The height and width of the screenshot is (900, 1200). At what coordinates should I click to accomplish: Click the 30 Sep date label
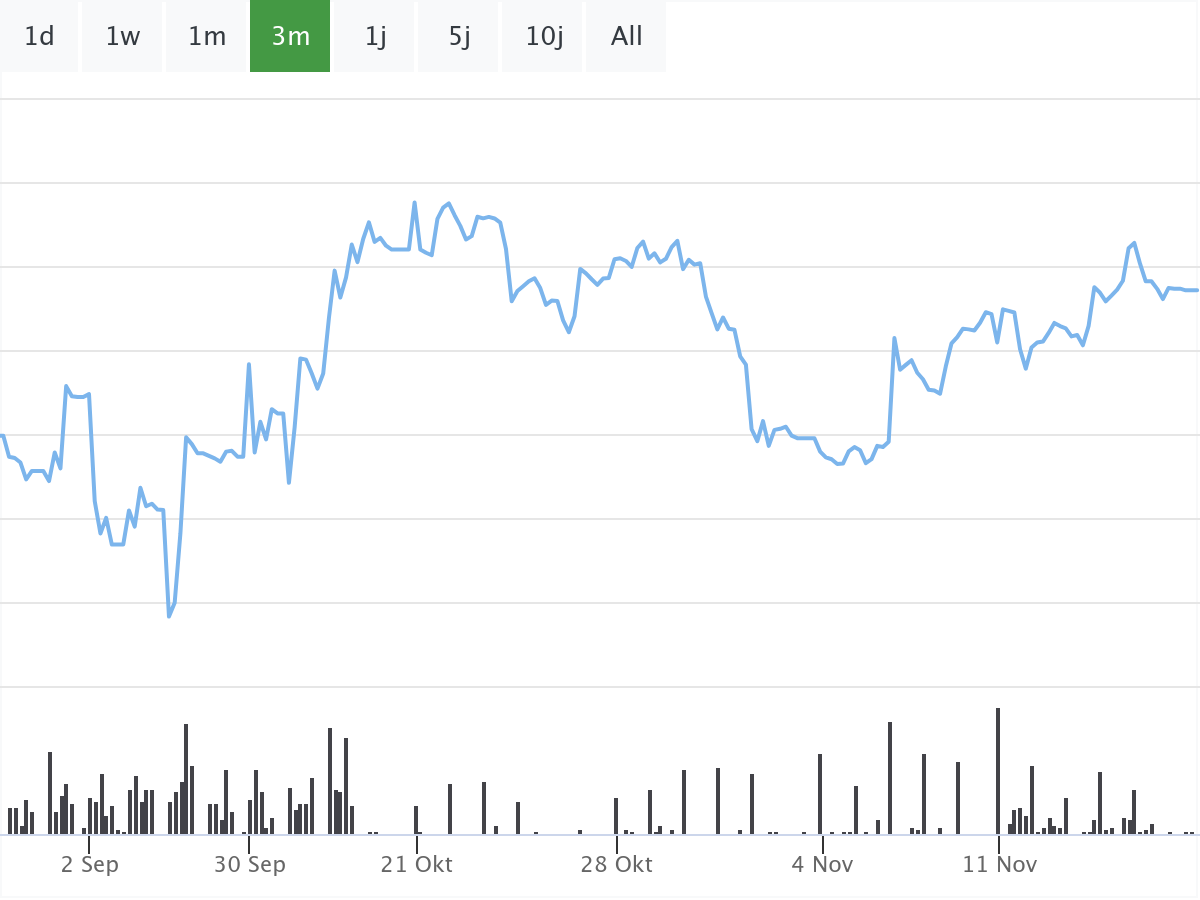point(249,864)
